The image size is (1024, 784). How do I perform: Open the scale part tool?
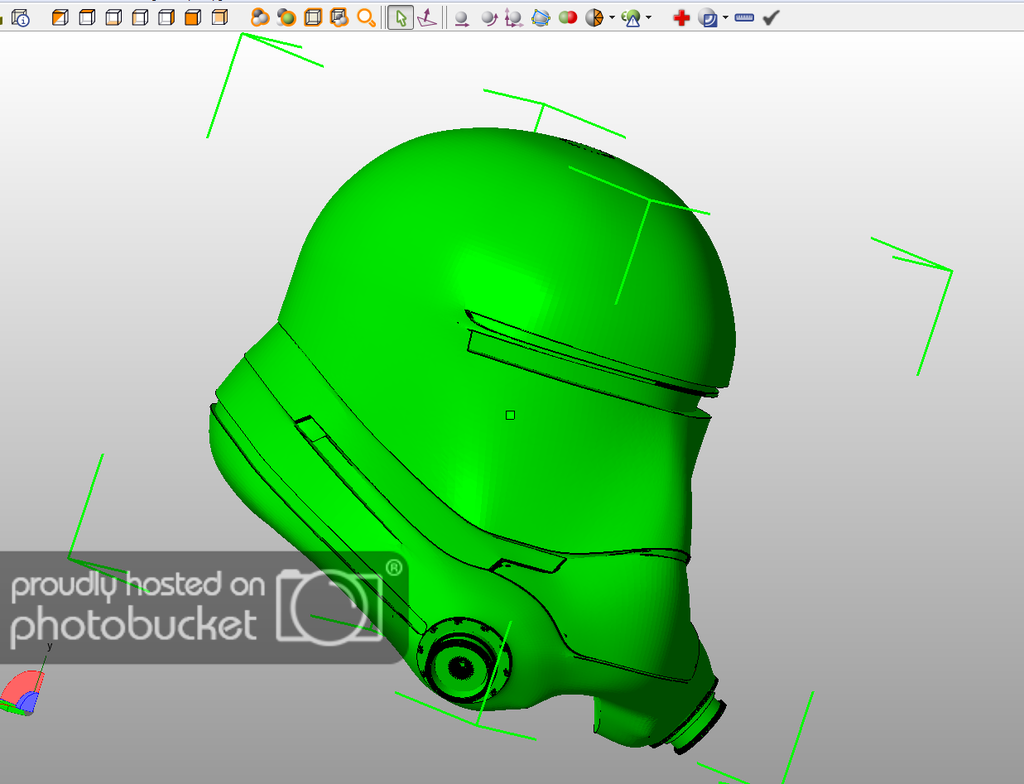514,19
